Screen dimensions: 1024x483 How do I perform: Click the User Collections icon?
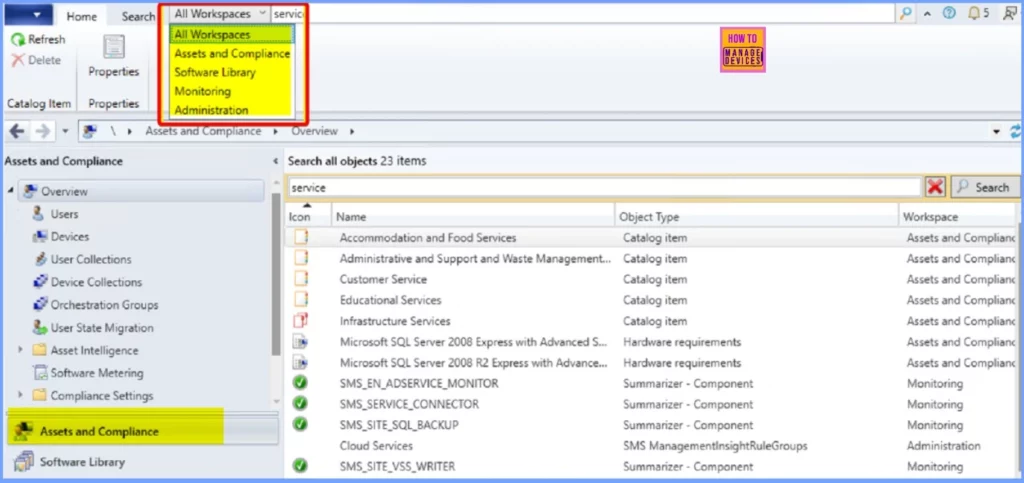[39, 259]
